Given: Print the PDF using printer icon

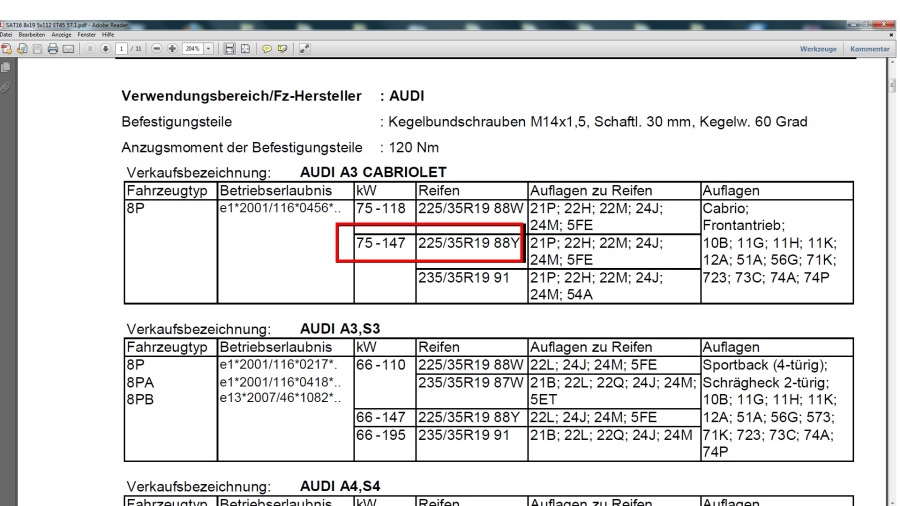Looking at the screenshot, I should (53, 49).
